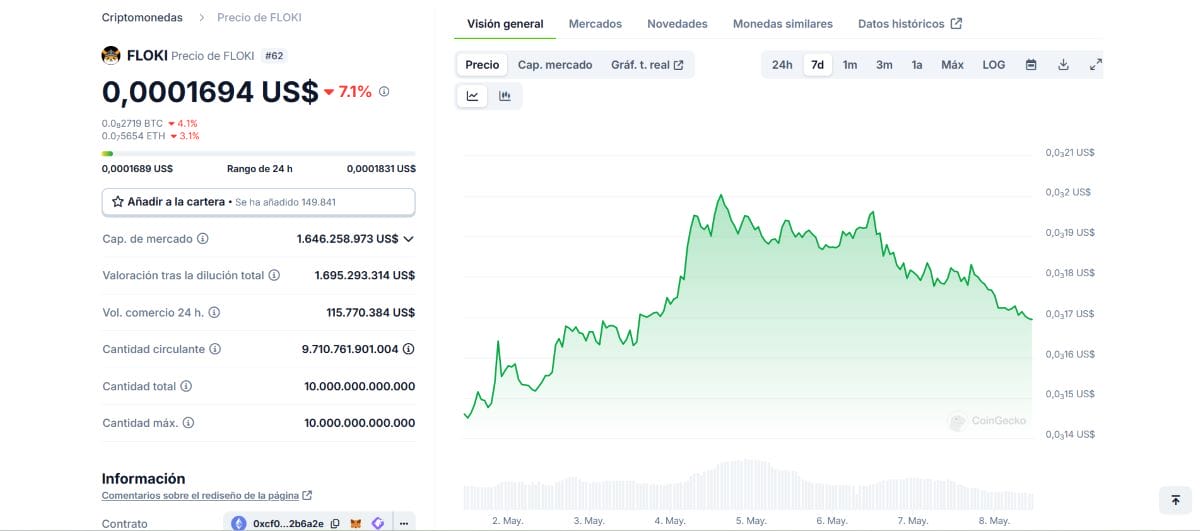Click the info icon beside 7.1% change
The height and width of the screenshot is (531, 1200).
coord(384,91)
